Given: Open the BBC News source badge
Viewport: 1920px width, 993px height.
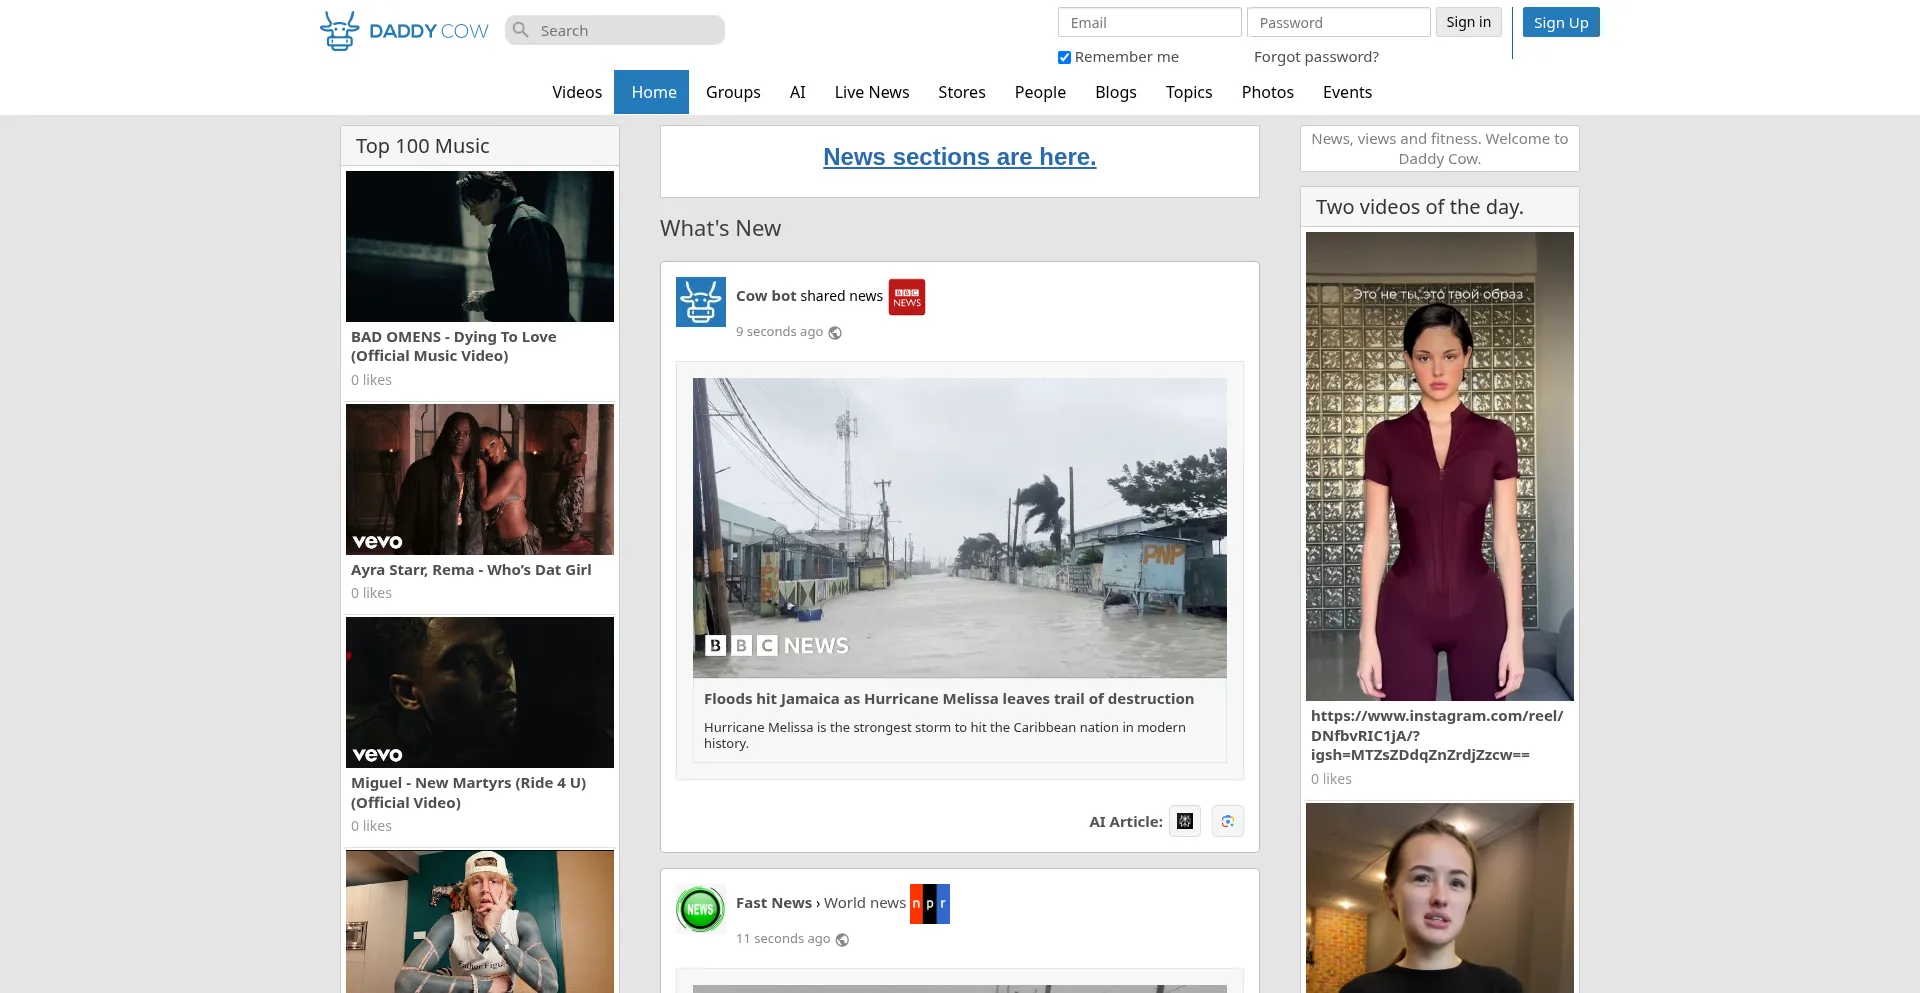Looking at the screenshot, I should tap(907, 297).
